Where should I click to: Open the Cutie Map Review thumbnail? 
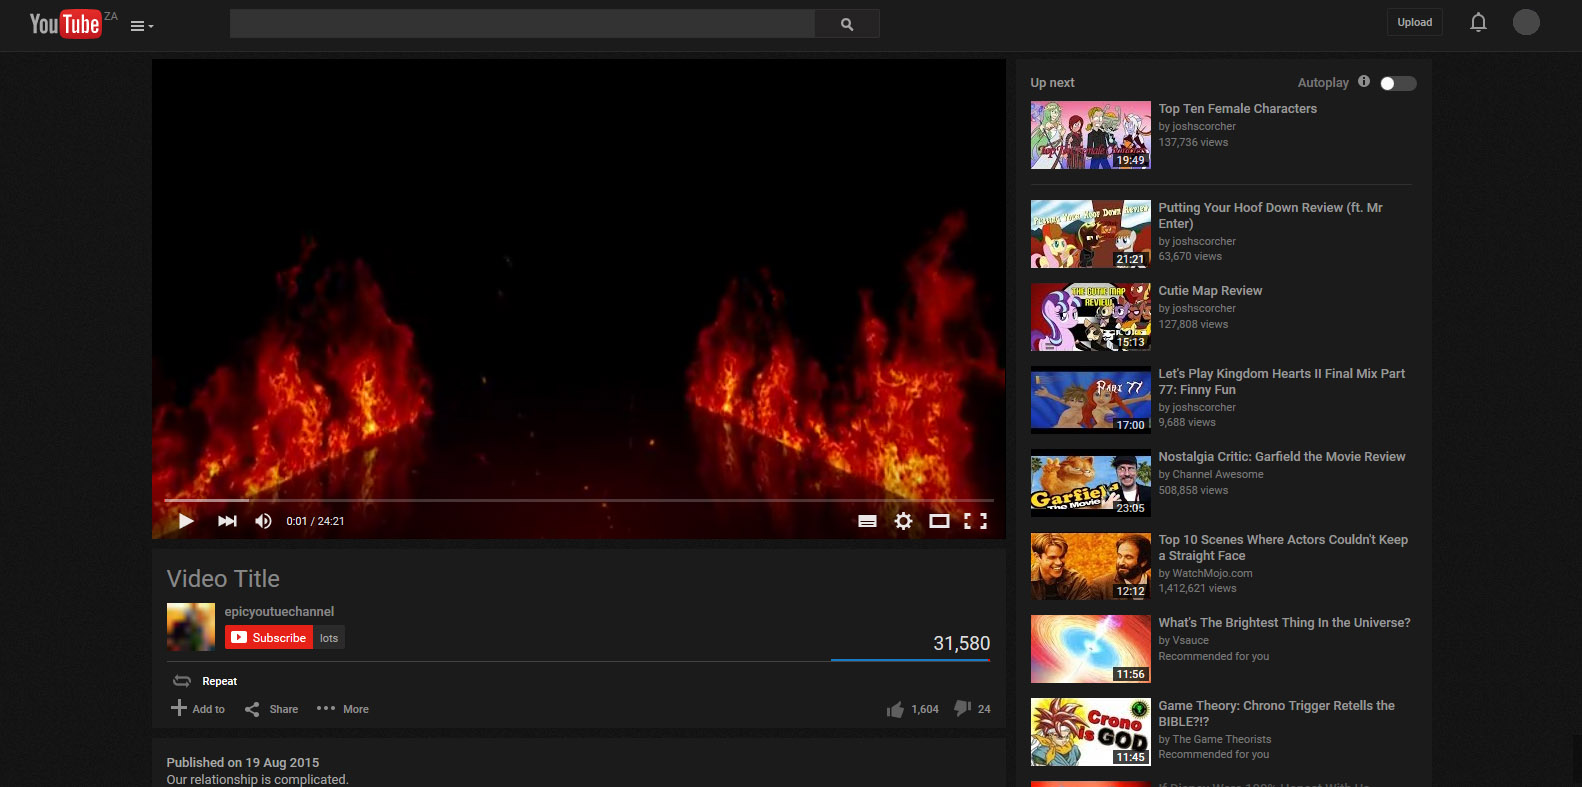pyautogui.click(x=1090, y=317)
